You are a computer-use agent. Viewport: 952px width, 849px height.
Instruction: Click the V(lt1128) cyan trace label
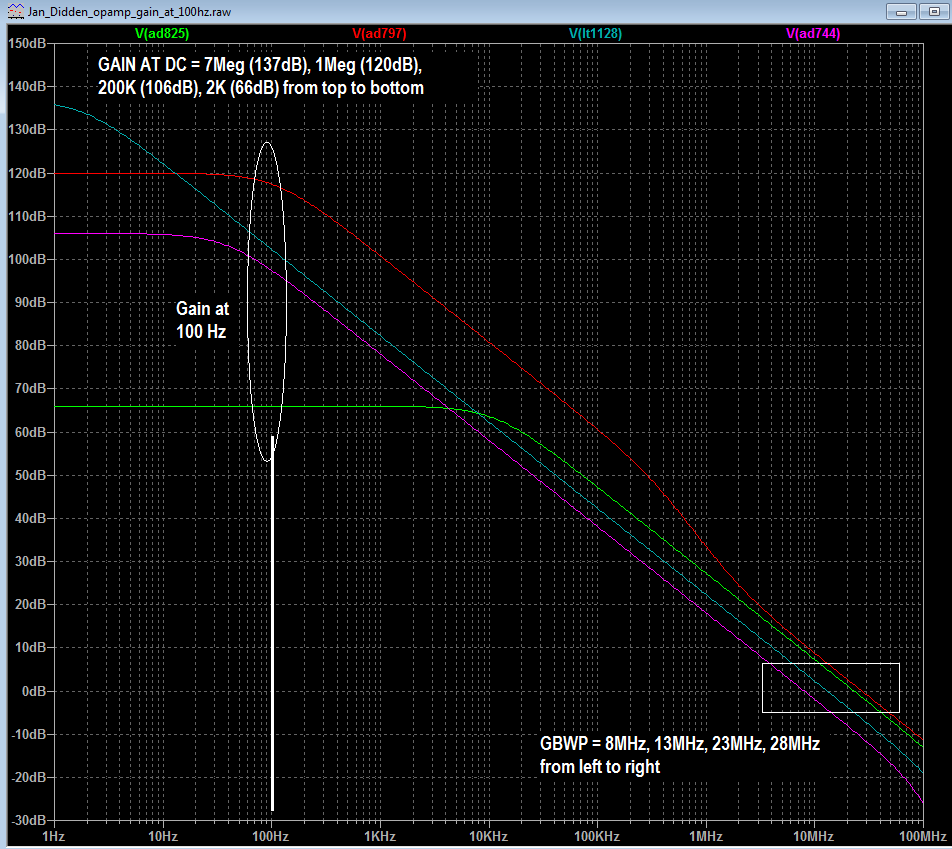click(595, 34)
